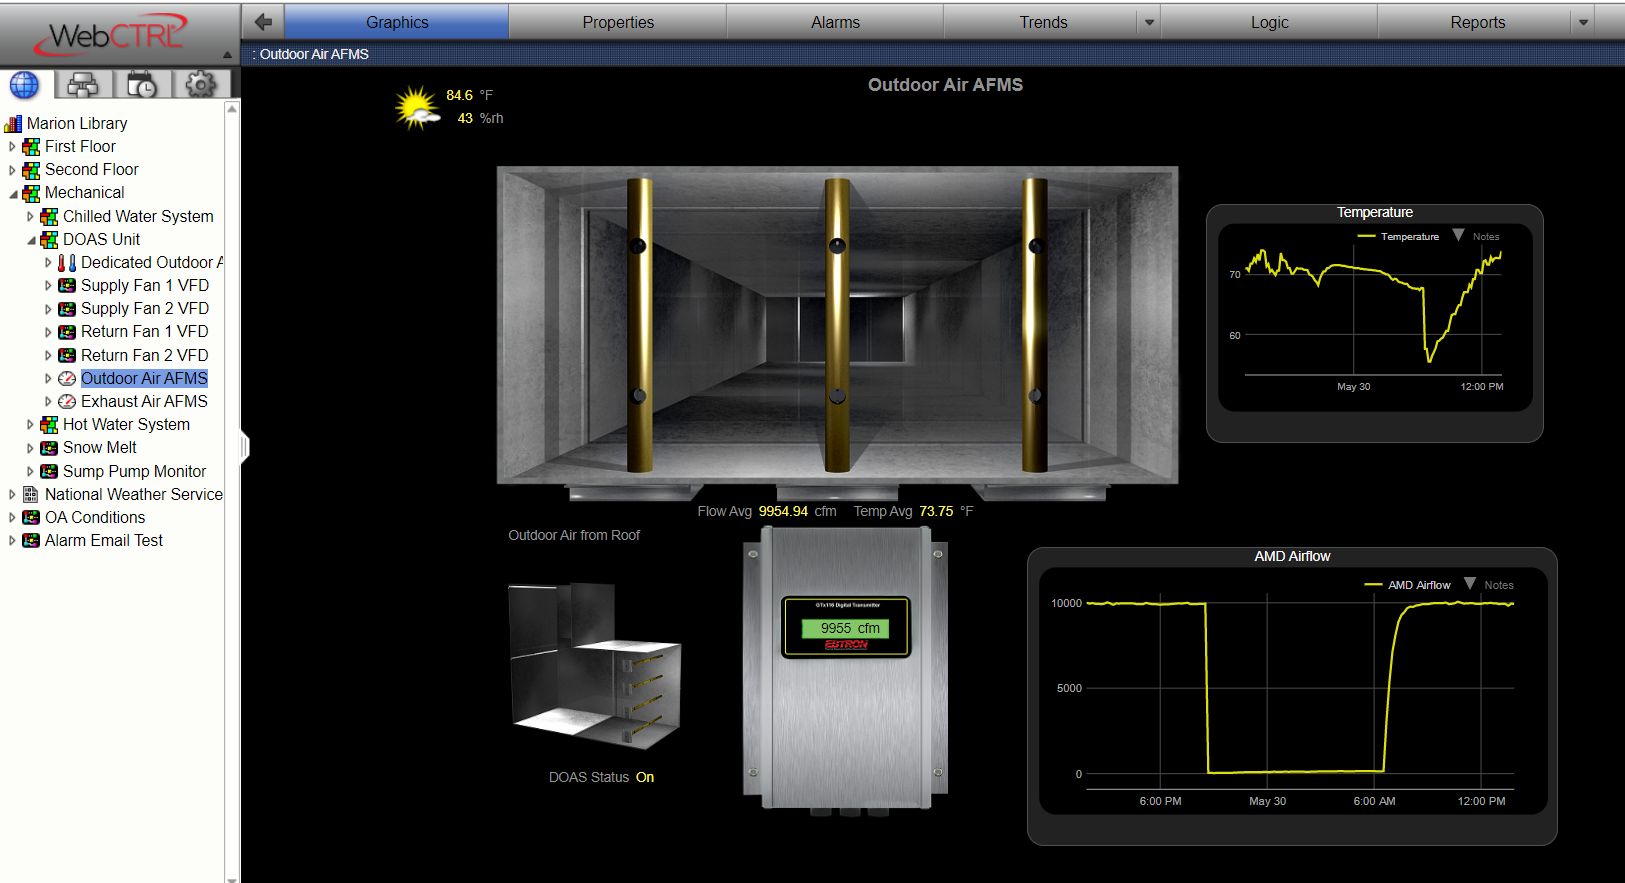This screenshot has width=1625, height=883.
Task: Click the Dedicated Outdoor Air thermometer icon
Action: (x=67, y=263)
